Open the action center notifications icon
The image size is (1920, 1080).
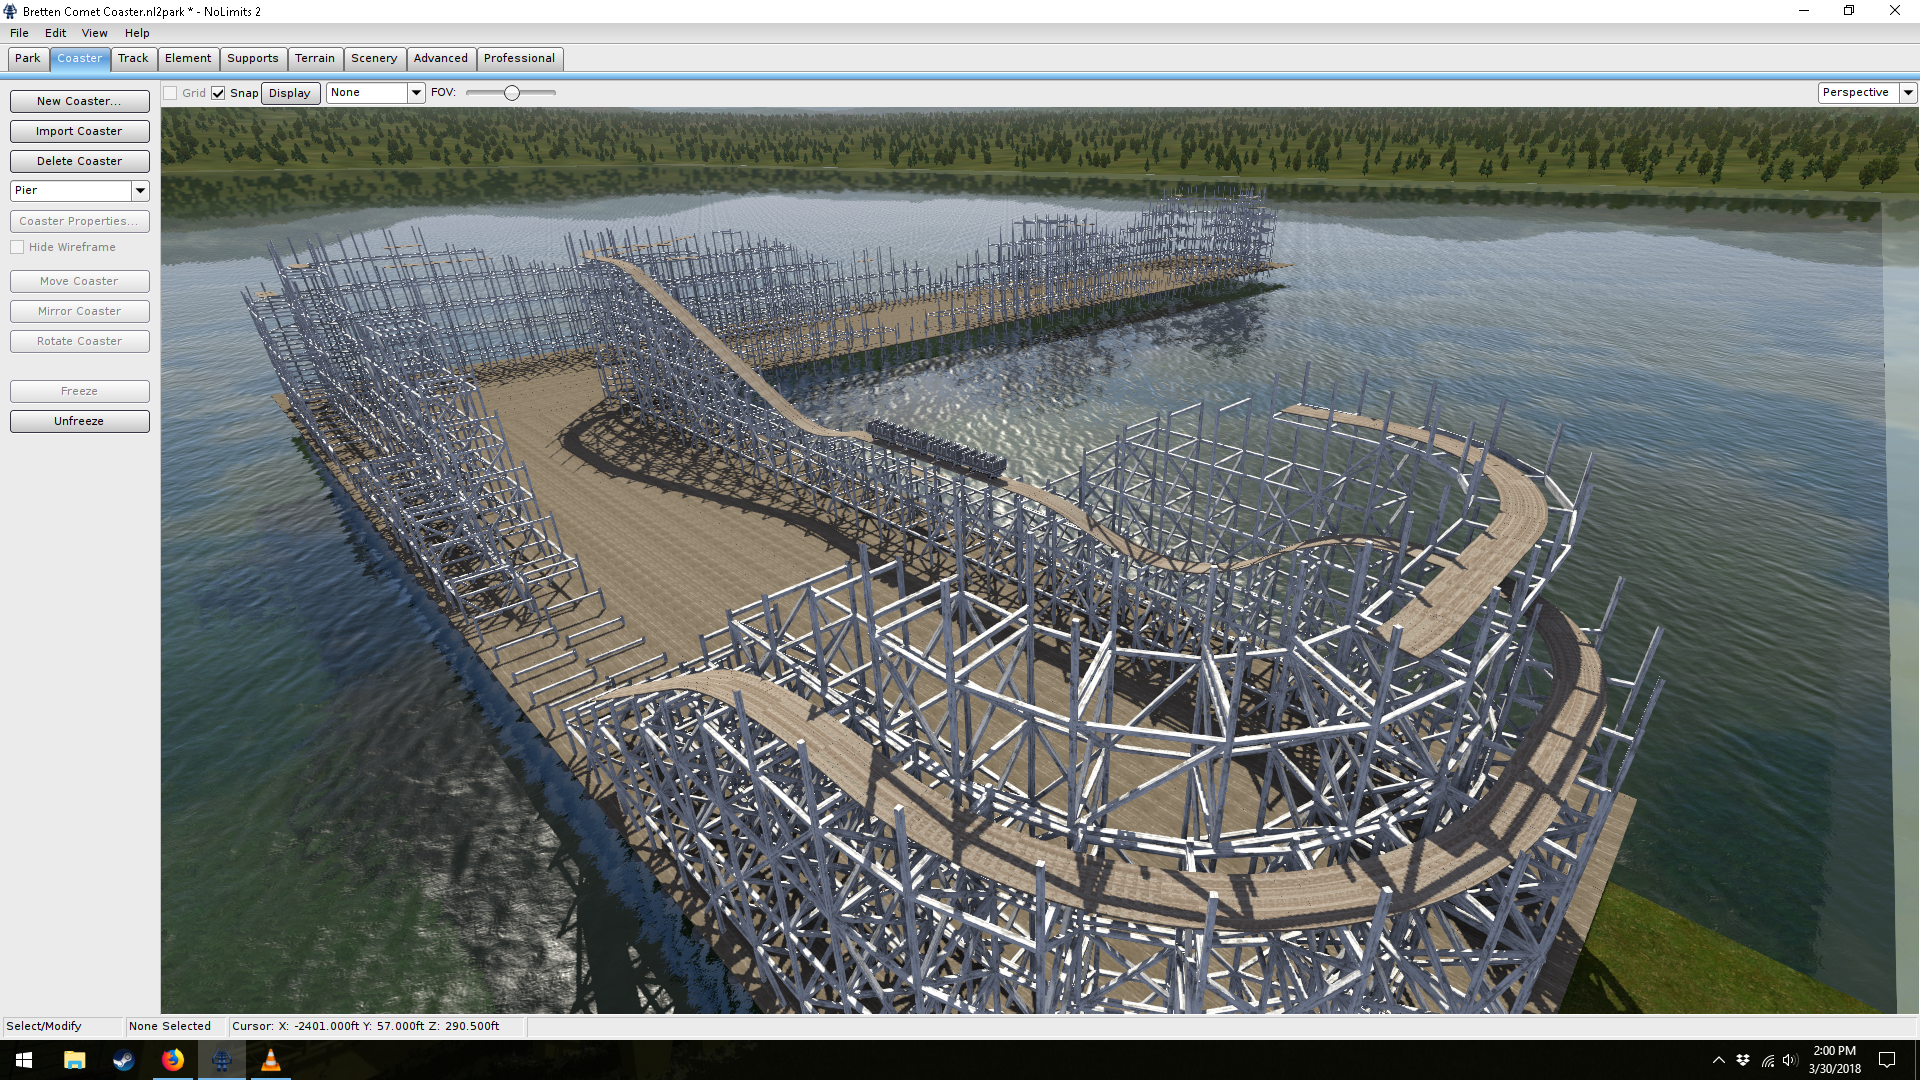pyautogui.click(x=1887, y=1060)
